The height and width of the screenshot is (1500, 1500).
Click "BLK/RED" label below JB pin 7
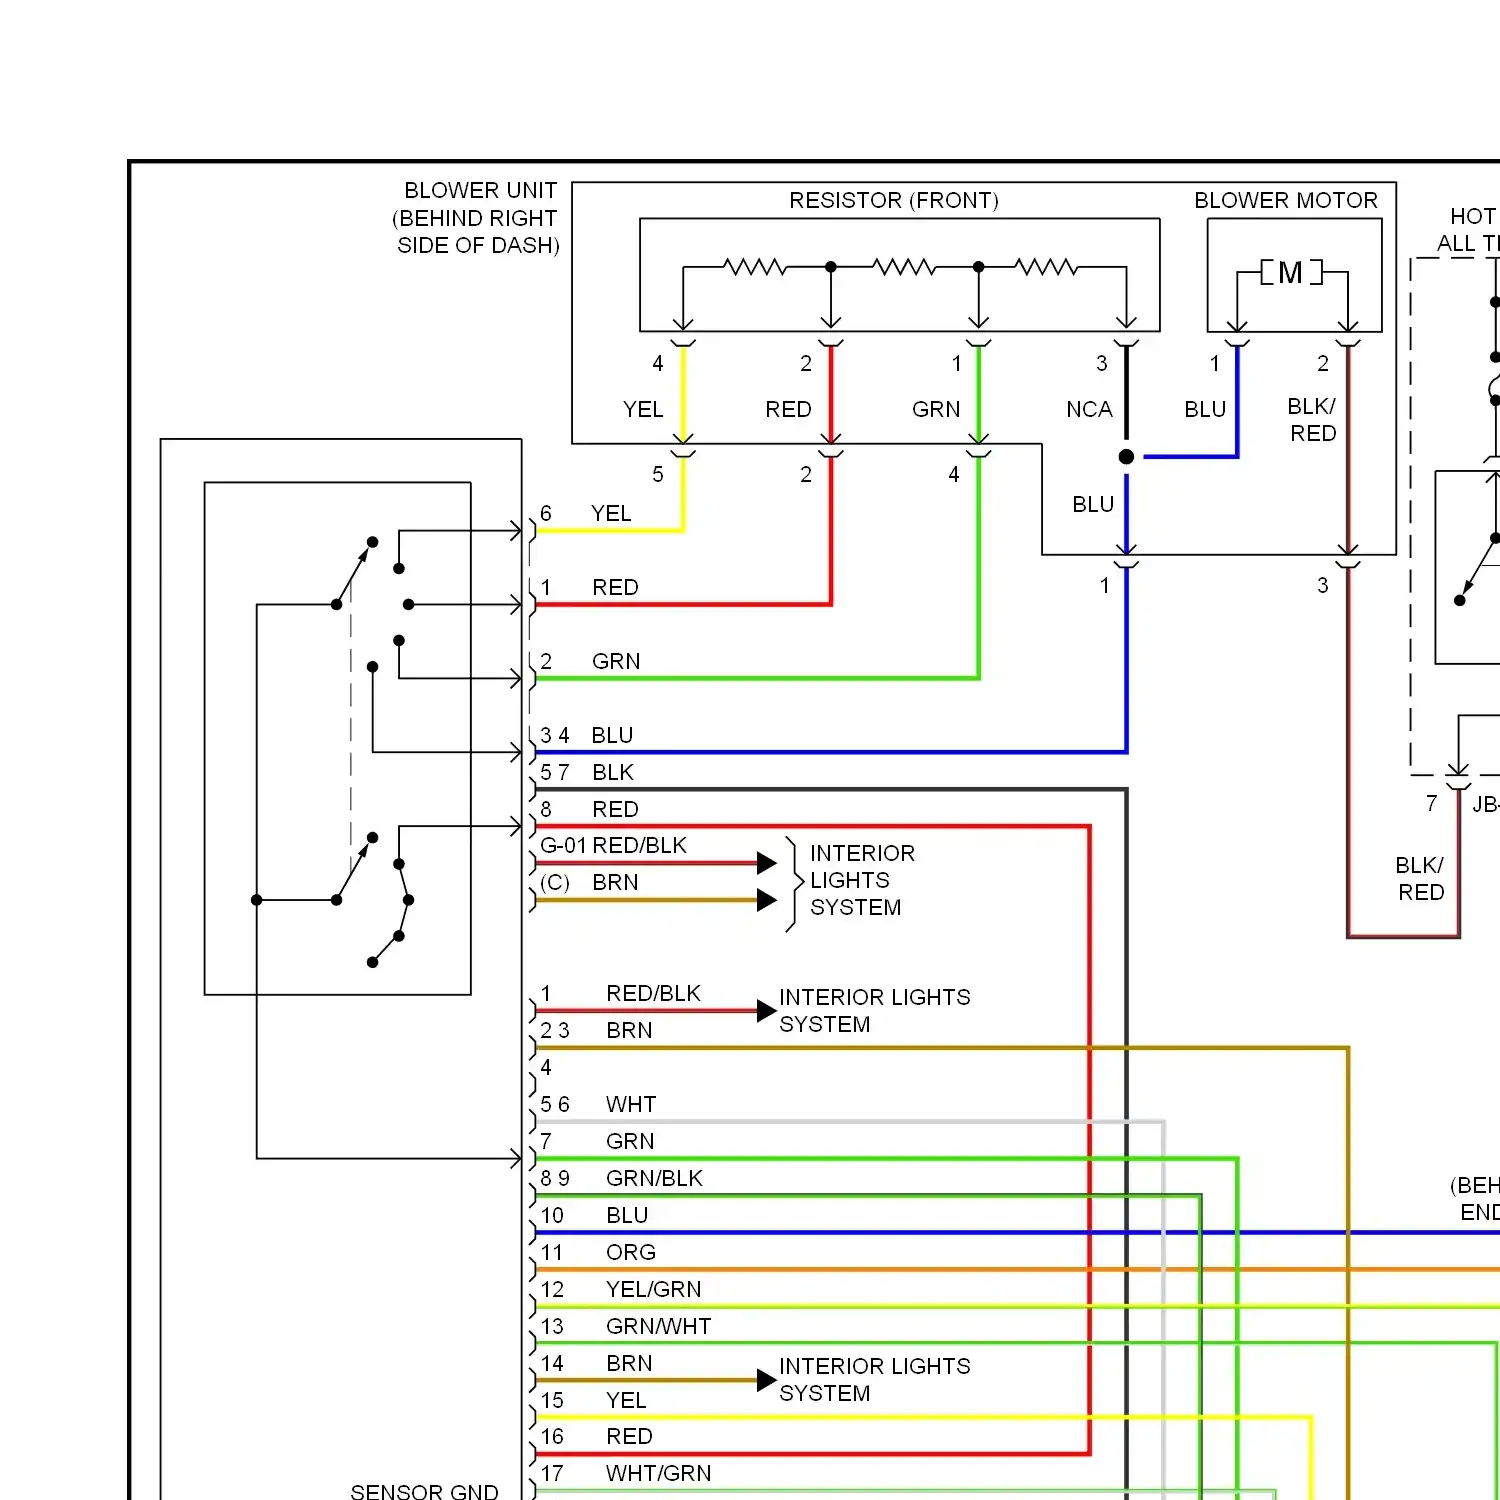tap(1420, 878)
